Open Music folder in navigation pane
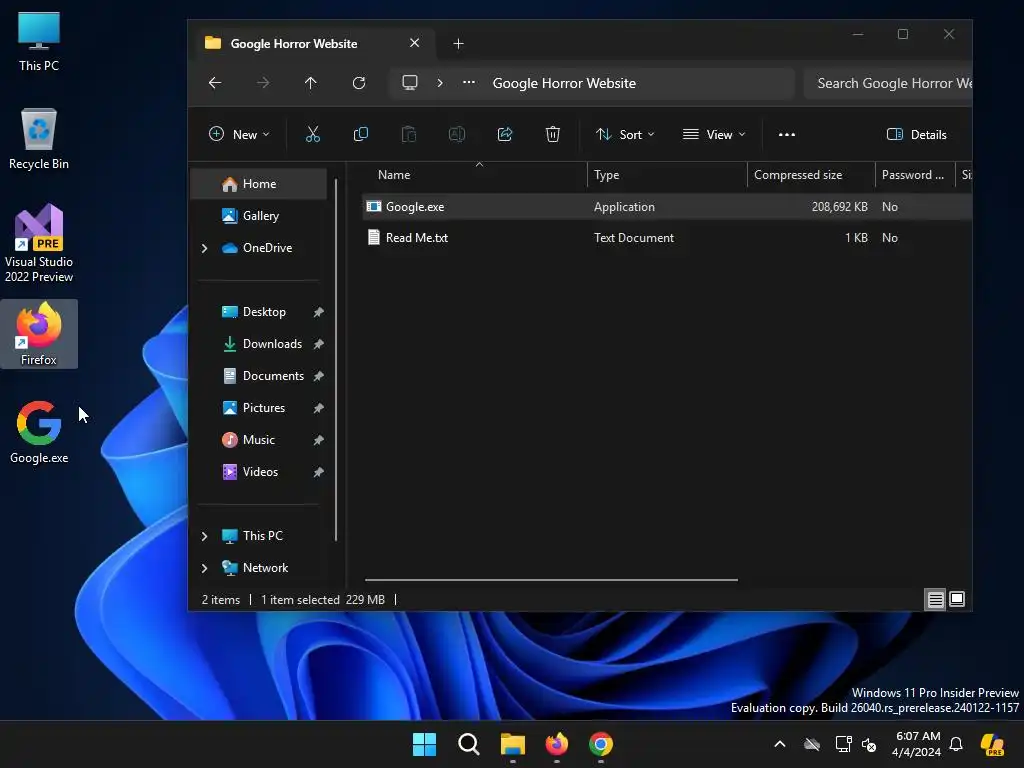Viewport: 1024px width, 768px height. point(259,440)
